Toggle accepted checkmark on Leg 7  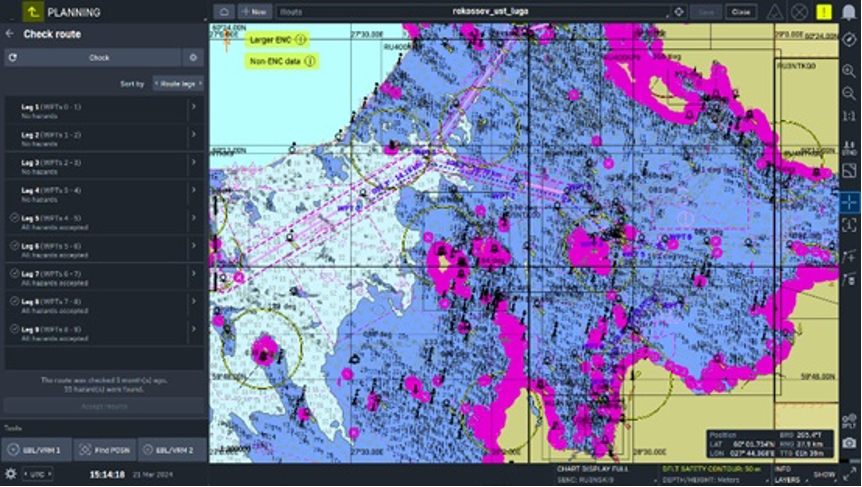point(14,273)
